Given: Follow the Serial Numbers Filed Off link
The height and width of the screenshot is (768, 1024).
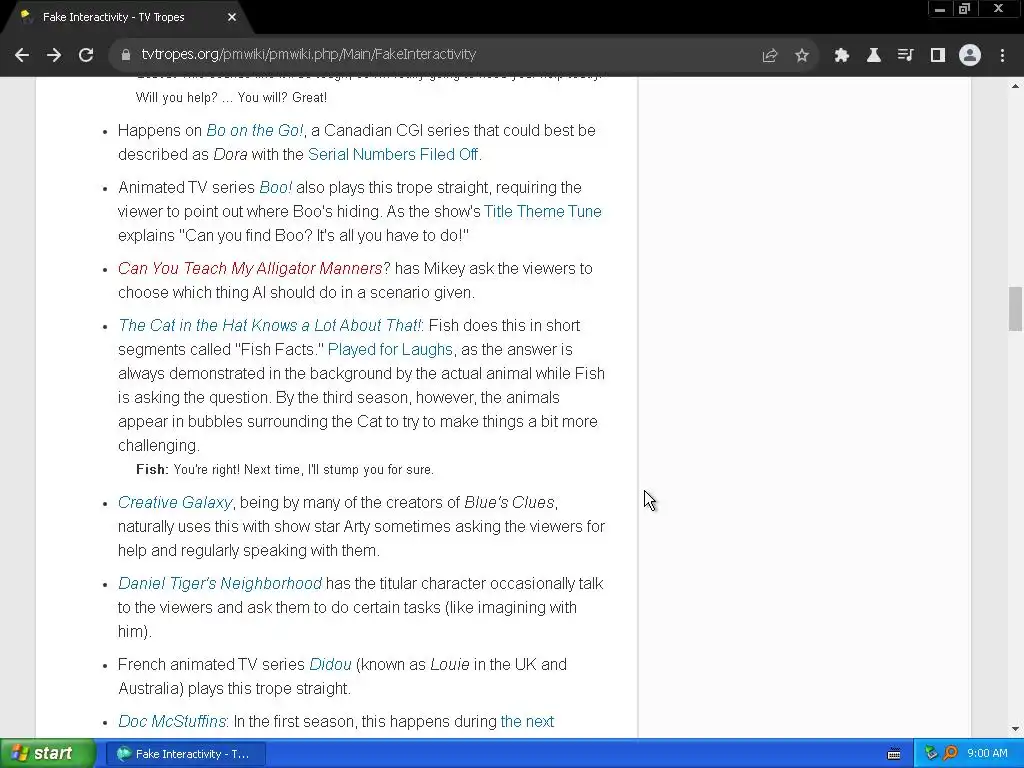Looking at the screenshot, I should click(x=393, y=155).
